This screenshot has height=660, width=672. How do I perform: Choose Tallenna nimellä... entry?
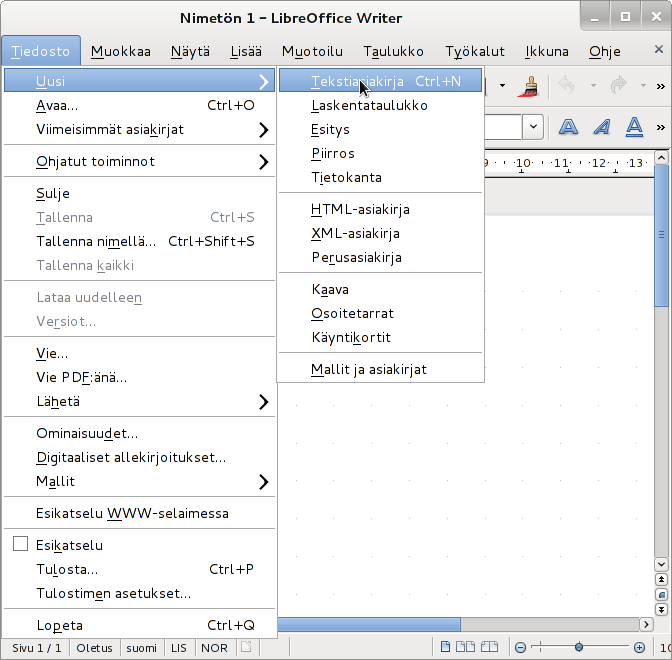click(x=139, y=241)
